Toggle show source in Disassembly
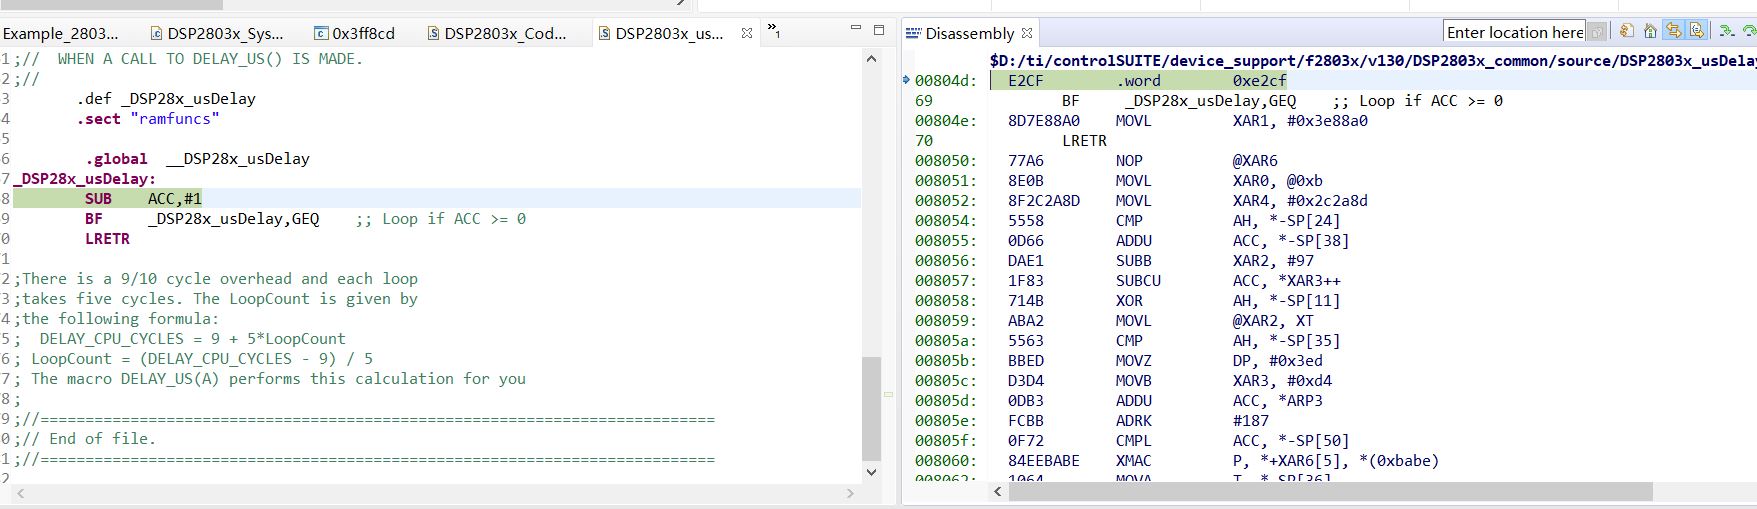Screen dimensions: 1757x509 coord(1696,32)
